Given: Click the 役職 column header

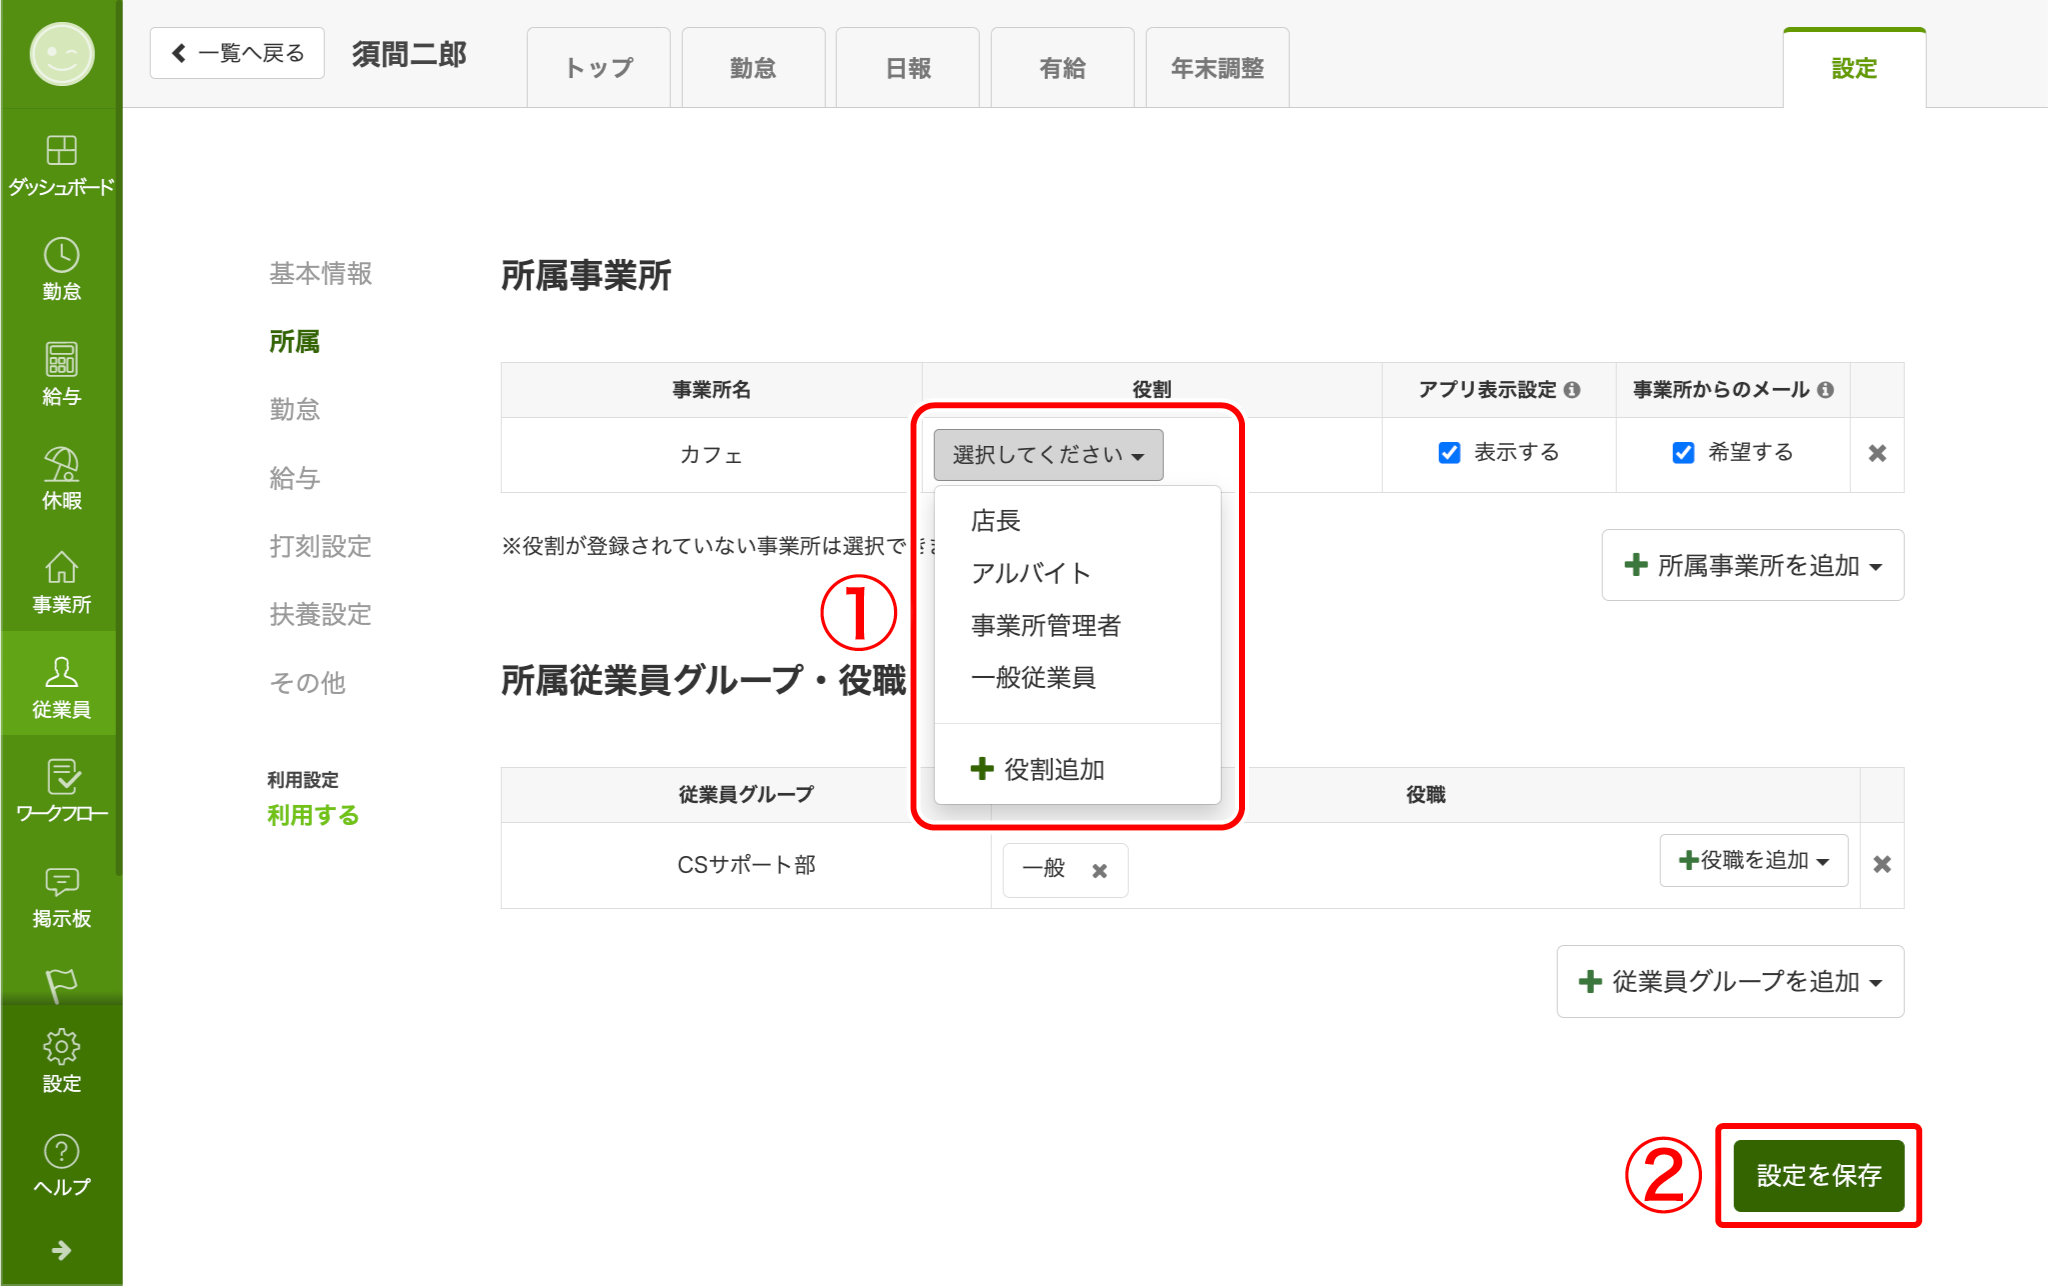Looking at the screenshot, I should point(1425,795).
